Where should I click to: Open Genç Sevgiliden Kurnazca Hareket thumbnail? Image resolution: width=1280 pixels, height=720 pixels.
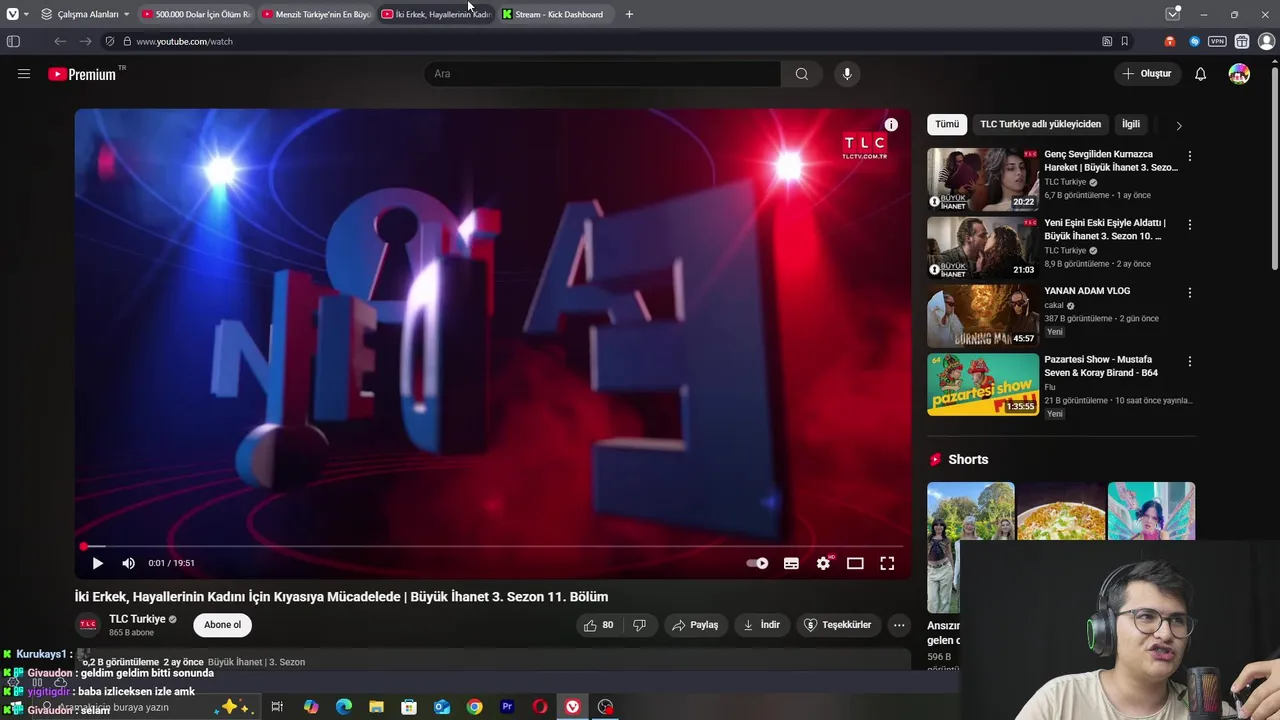coord(983,179)
